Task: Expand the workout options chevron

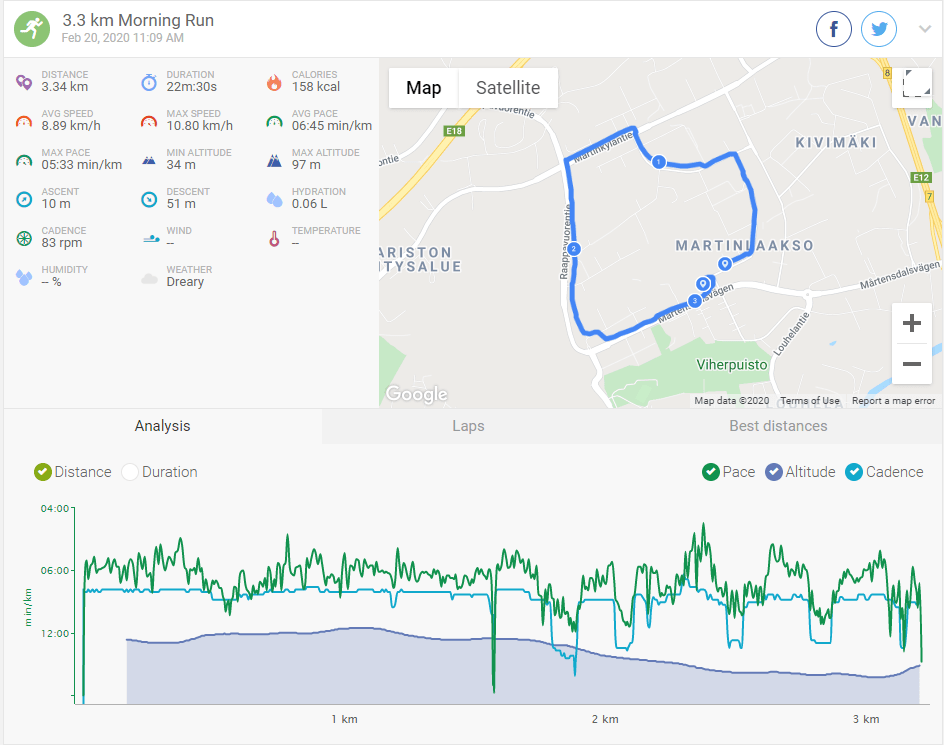Action: (925, 29)
